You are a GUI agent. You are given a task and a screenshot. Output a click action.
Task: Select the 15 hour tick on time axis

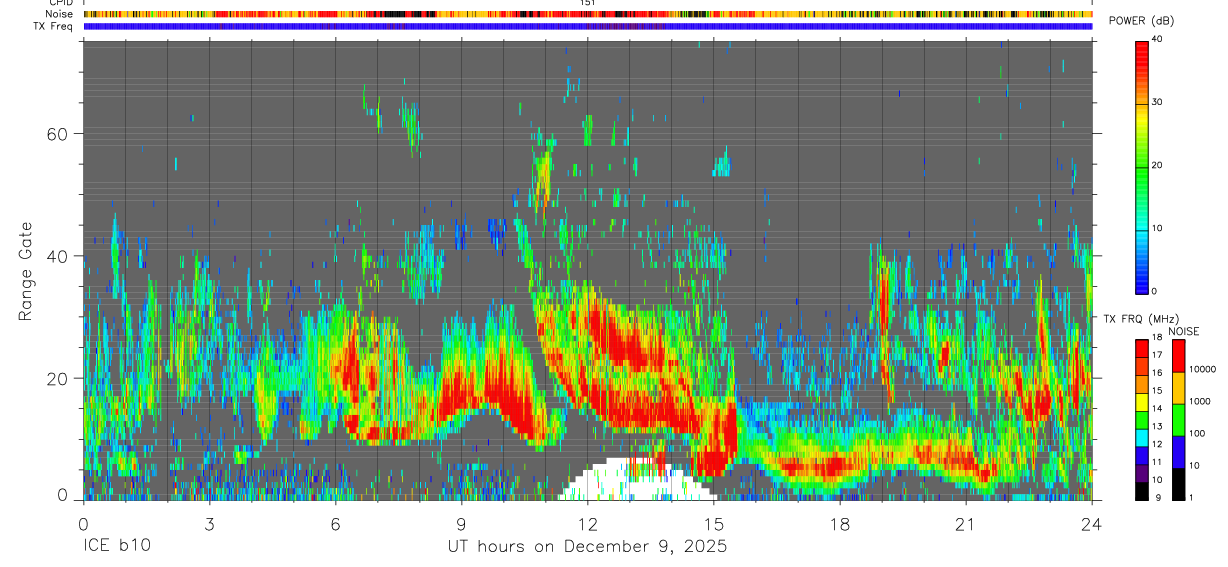point(713,523)
